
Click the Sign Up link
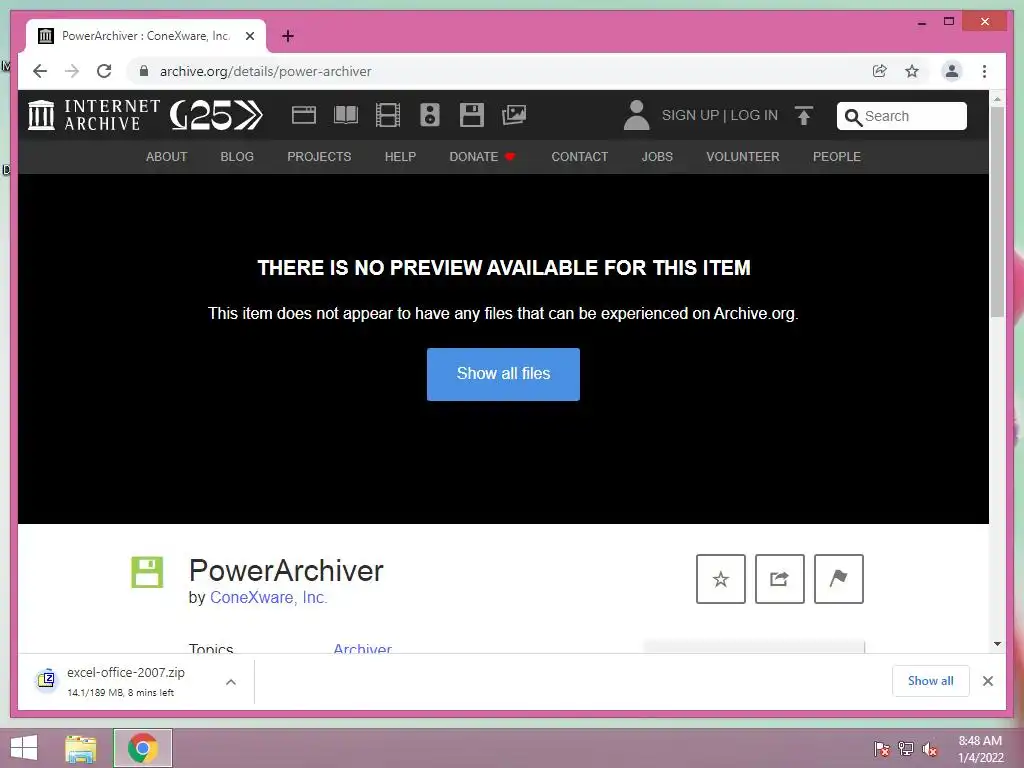(690, 115)
